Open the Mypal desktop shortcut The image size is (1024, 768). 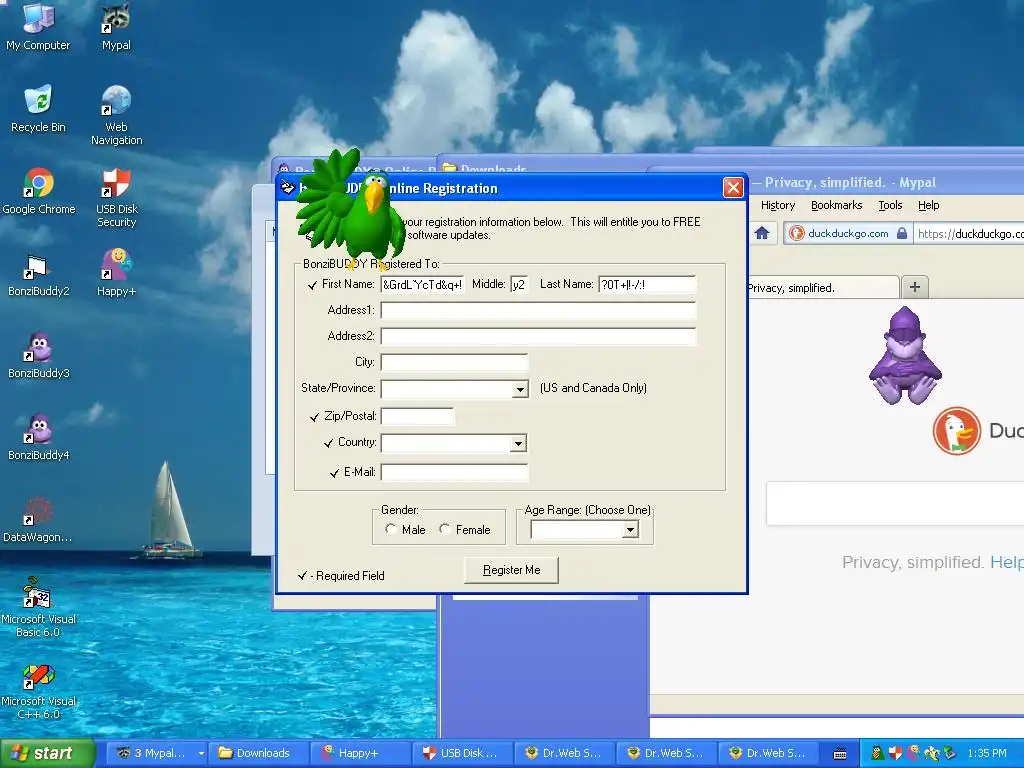(116, 26)
